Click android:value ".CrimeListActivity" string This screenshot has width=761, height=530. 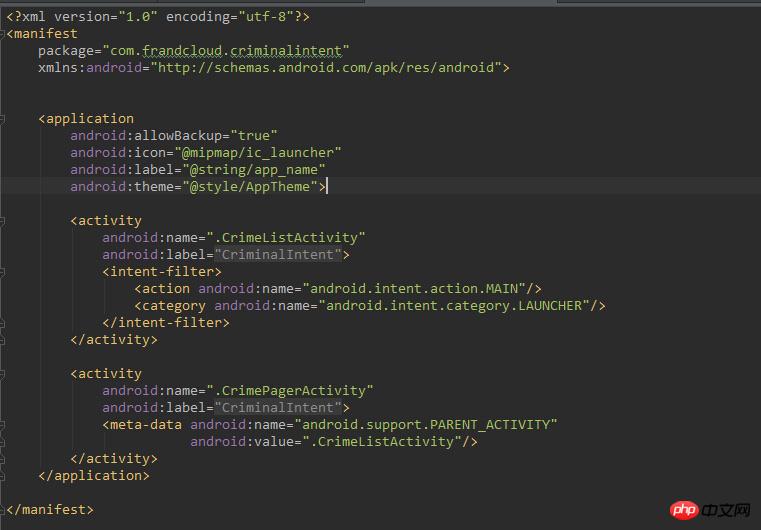pos(382,442)
